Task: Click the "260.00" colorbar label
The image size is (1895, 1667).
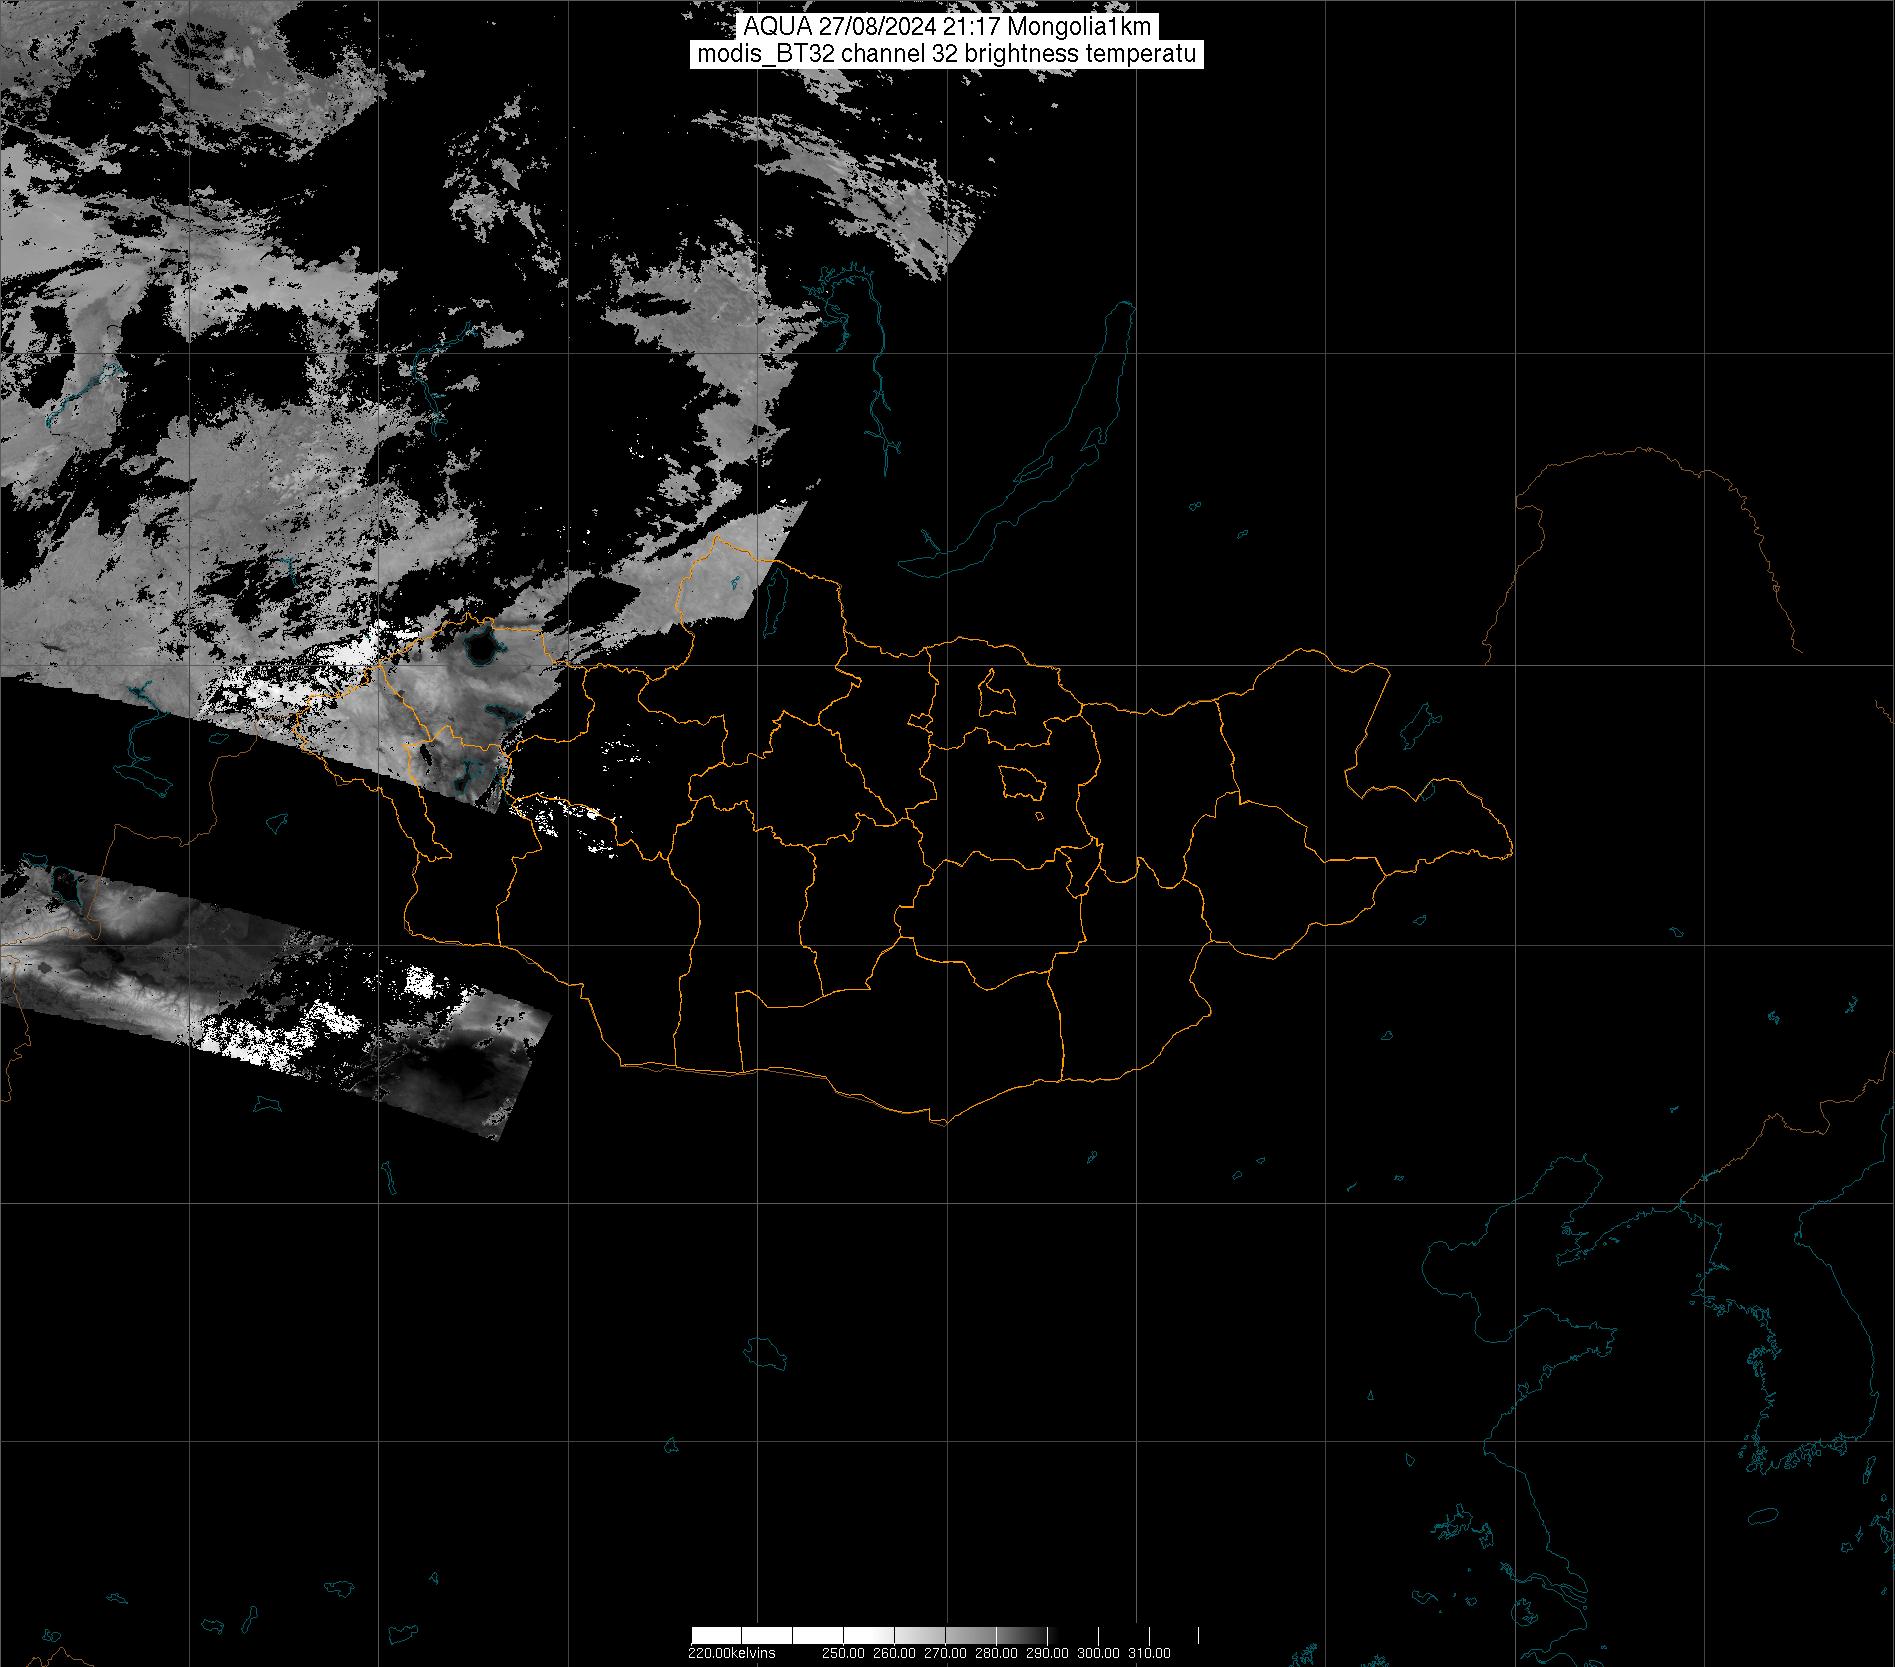Action: click(894, 1653)
